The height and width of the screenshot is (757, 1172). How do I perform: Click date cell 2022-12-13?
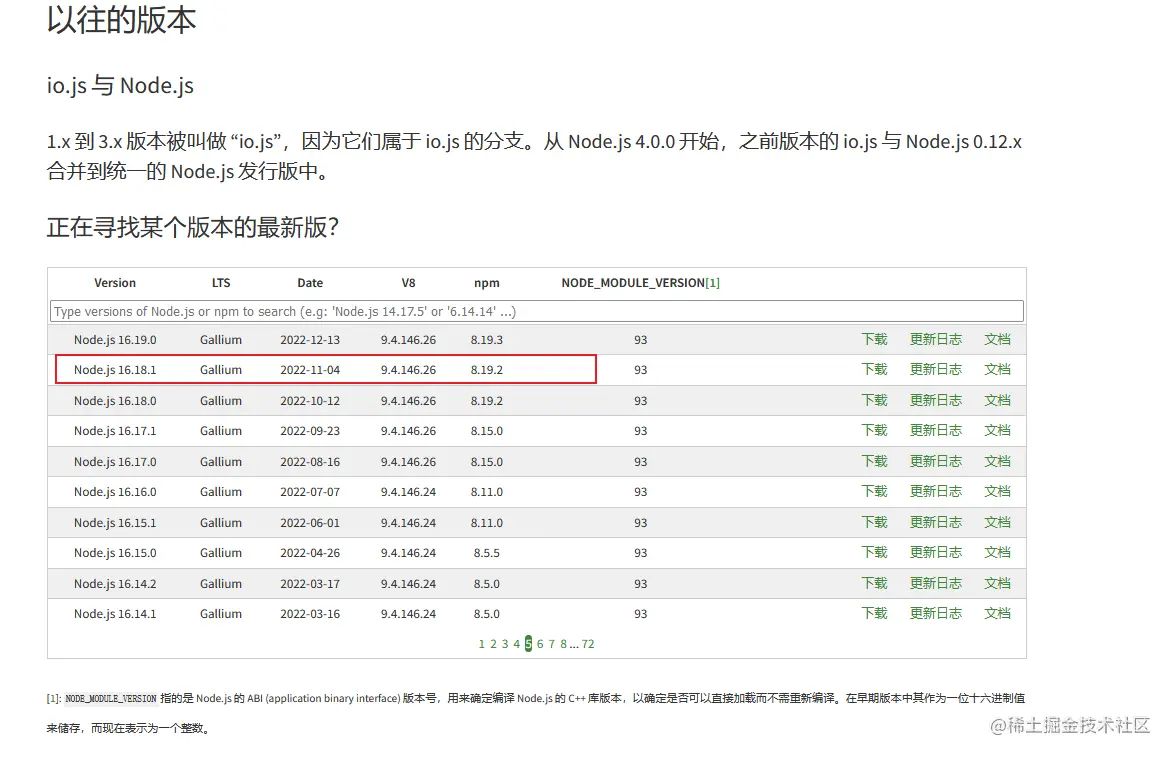click(x=310, y=340)
